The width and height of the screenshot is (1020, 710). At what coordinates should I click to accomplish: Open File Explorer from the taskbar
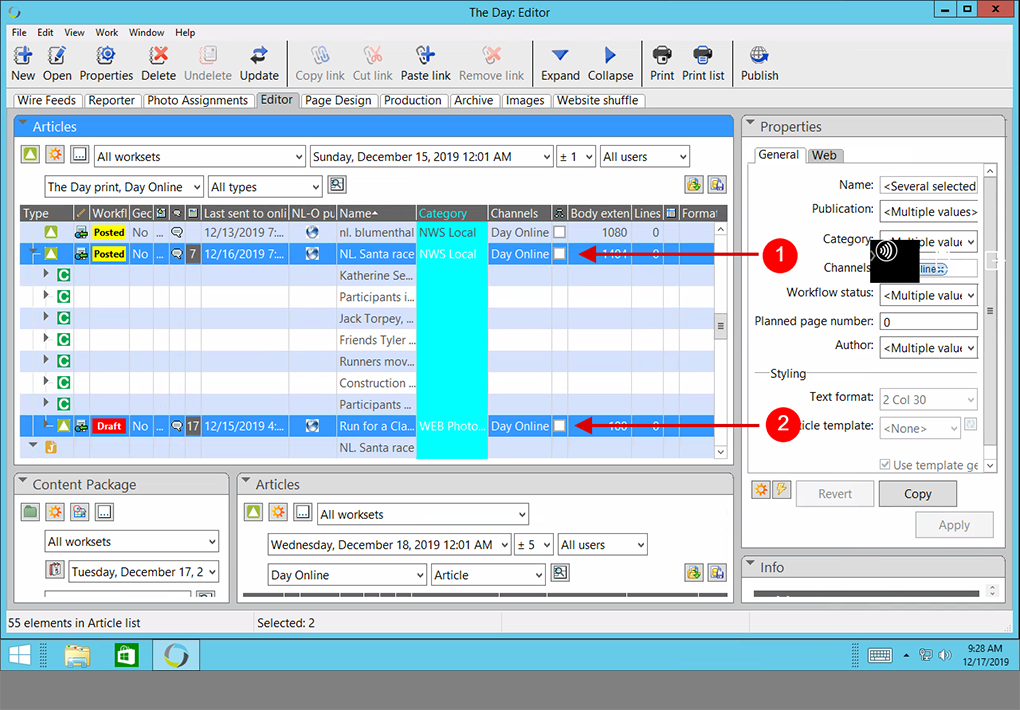point(77,655)
